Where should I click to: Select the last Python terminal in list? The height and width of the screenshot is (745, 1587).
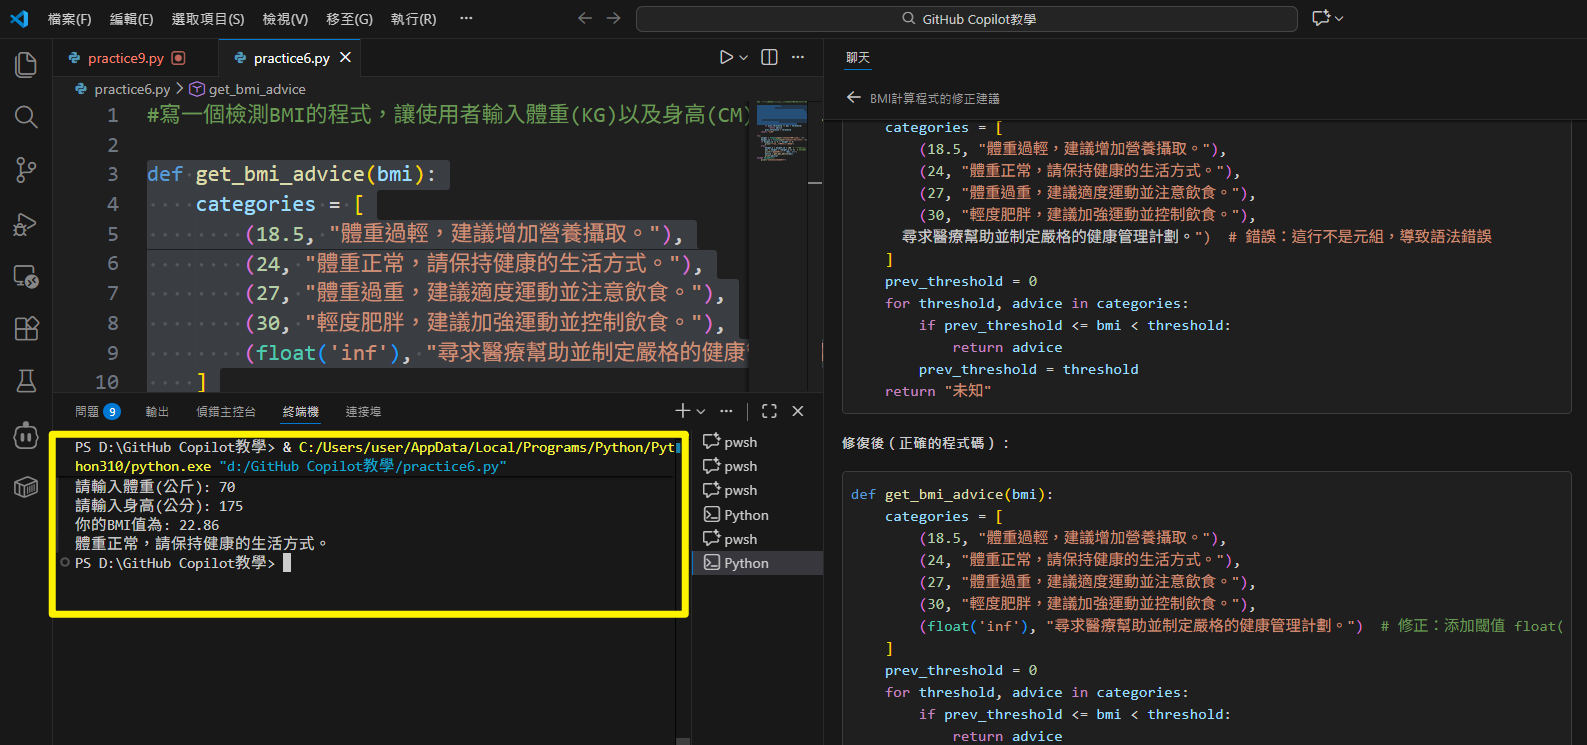click(746, 563)
